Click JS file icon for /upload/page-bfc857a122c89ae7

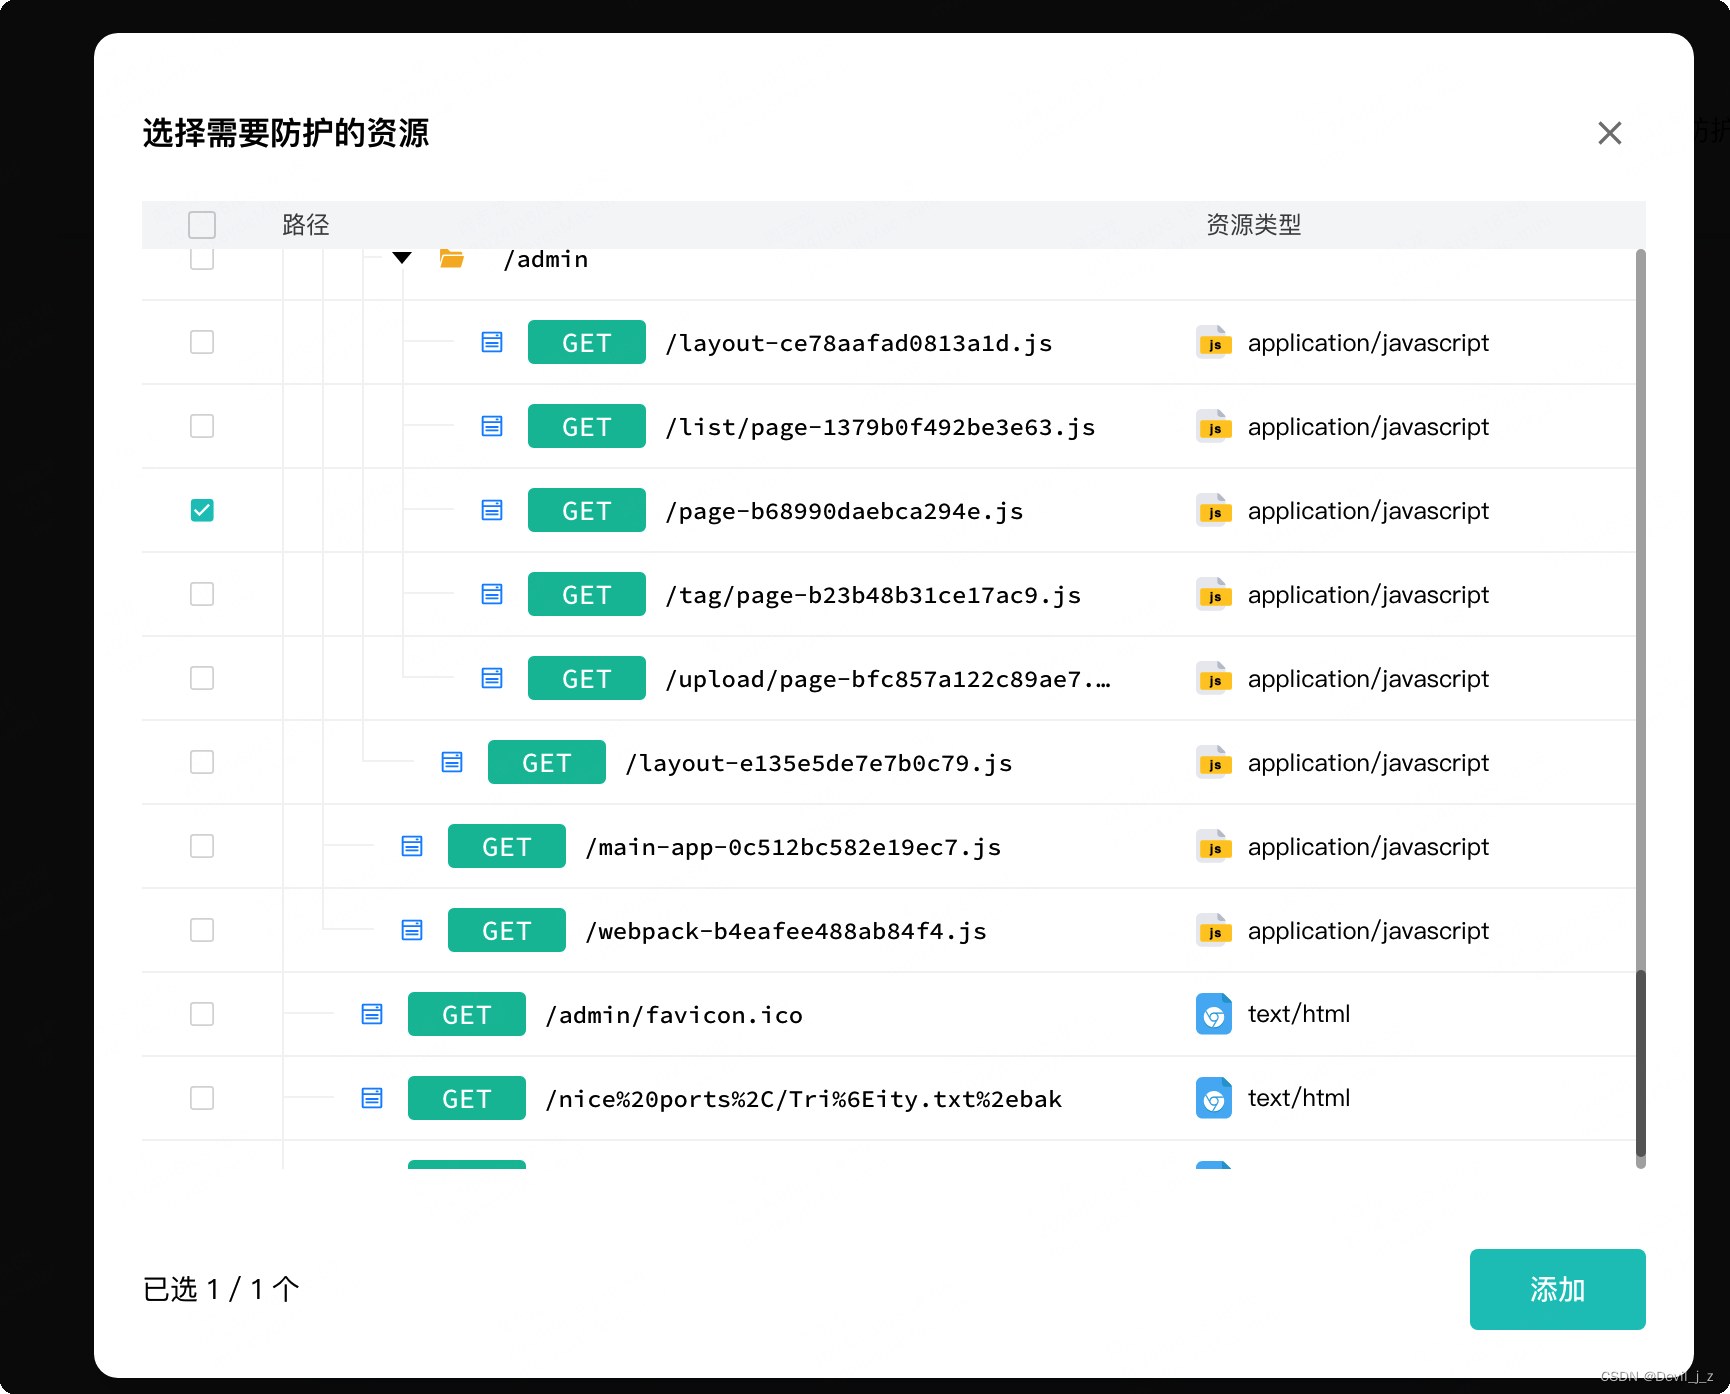(1214, 678)
